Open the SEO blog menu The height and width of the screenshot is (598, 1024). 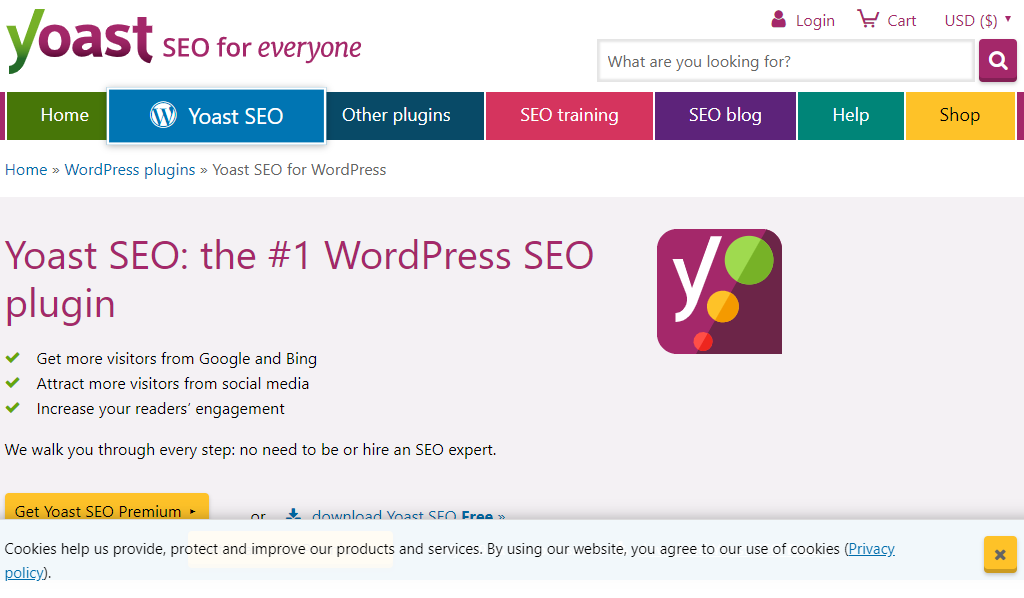725,116
